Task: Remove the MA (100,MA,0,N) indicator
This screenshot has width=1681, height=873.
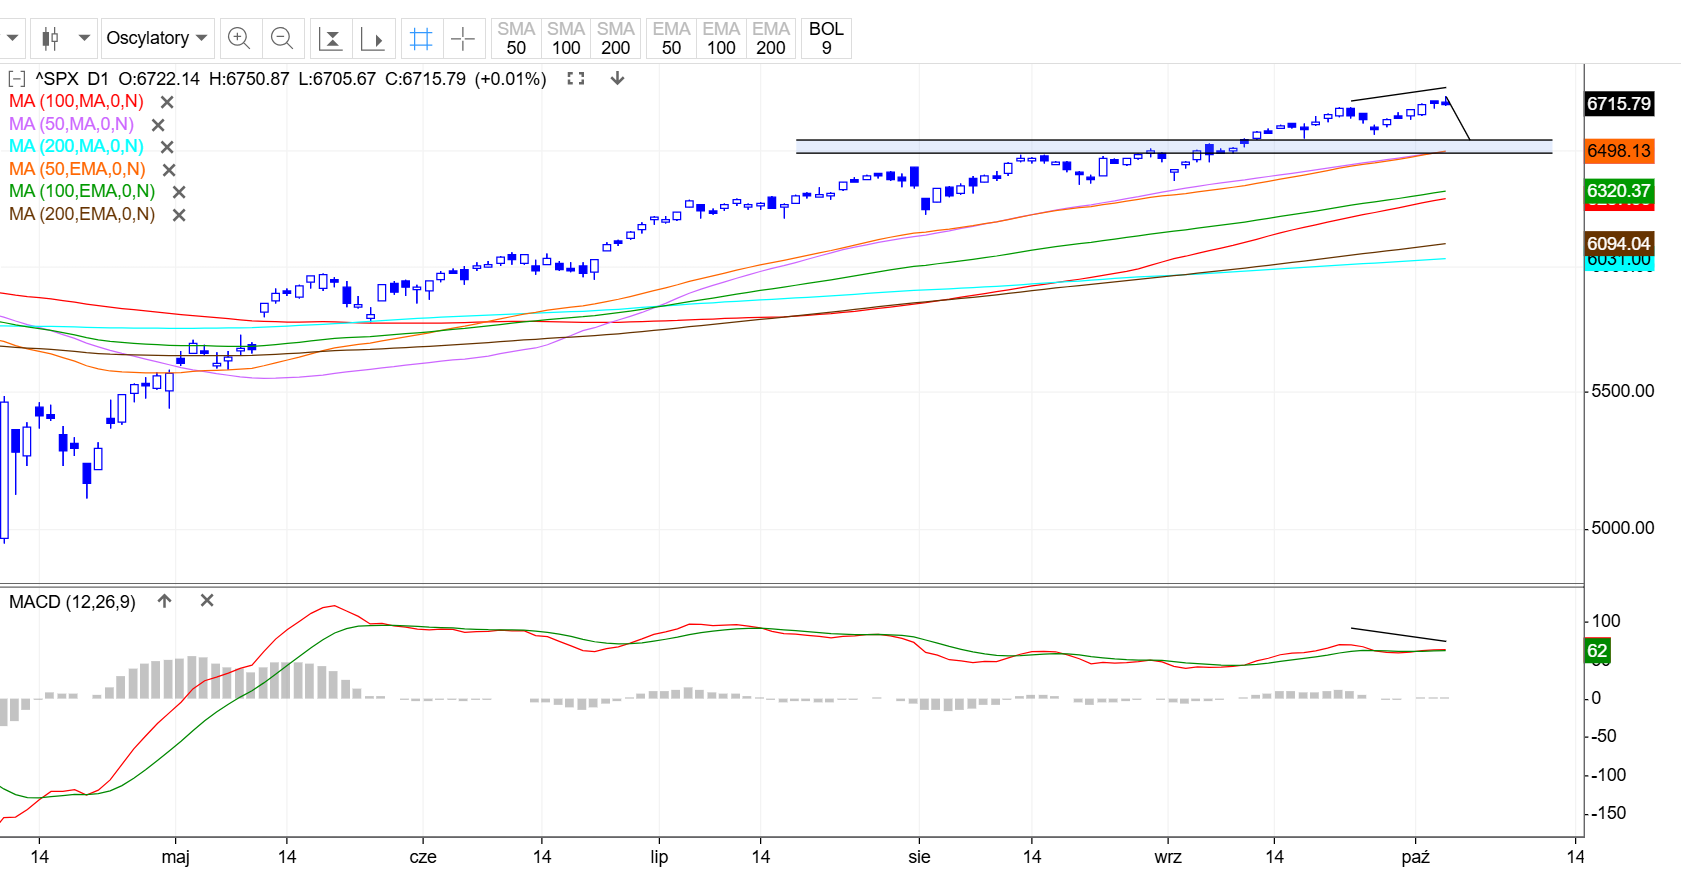Action: pos(167,102)
